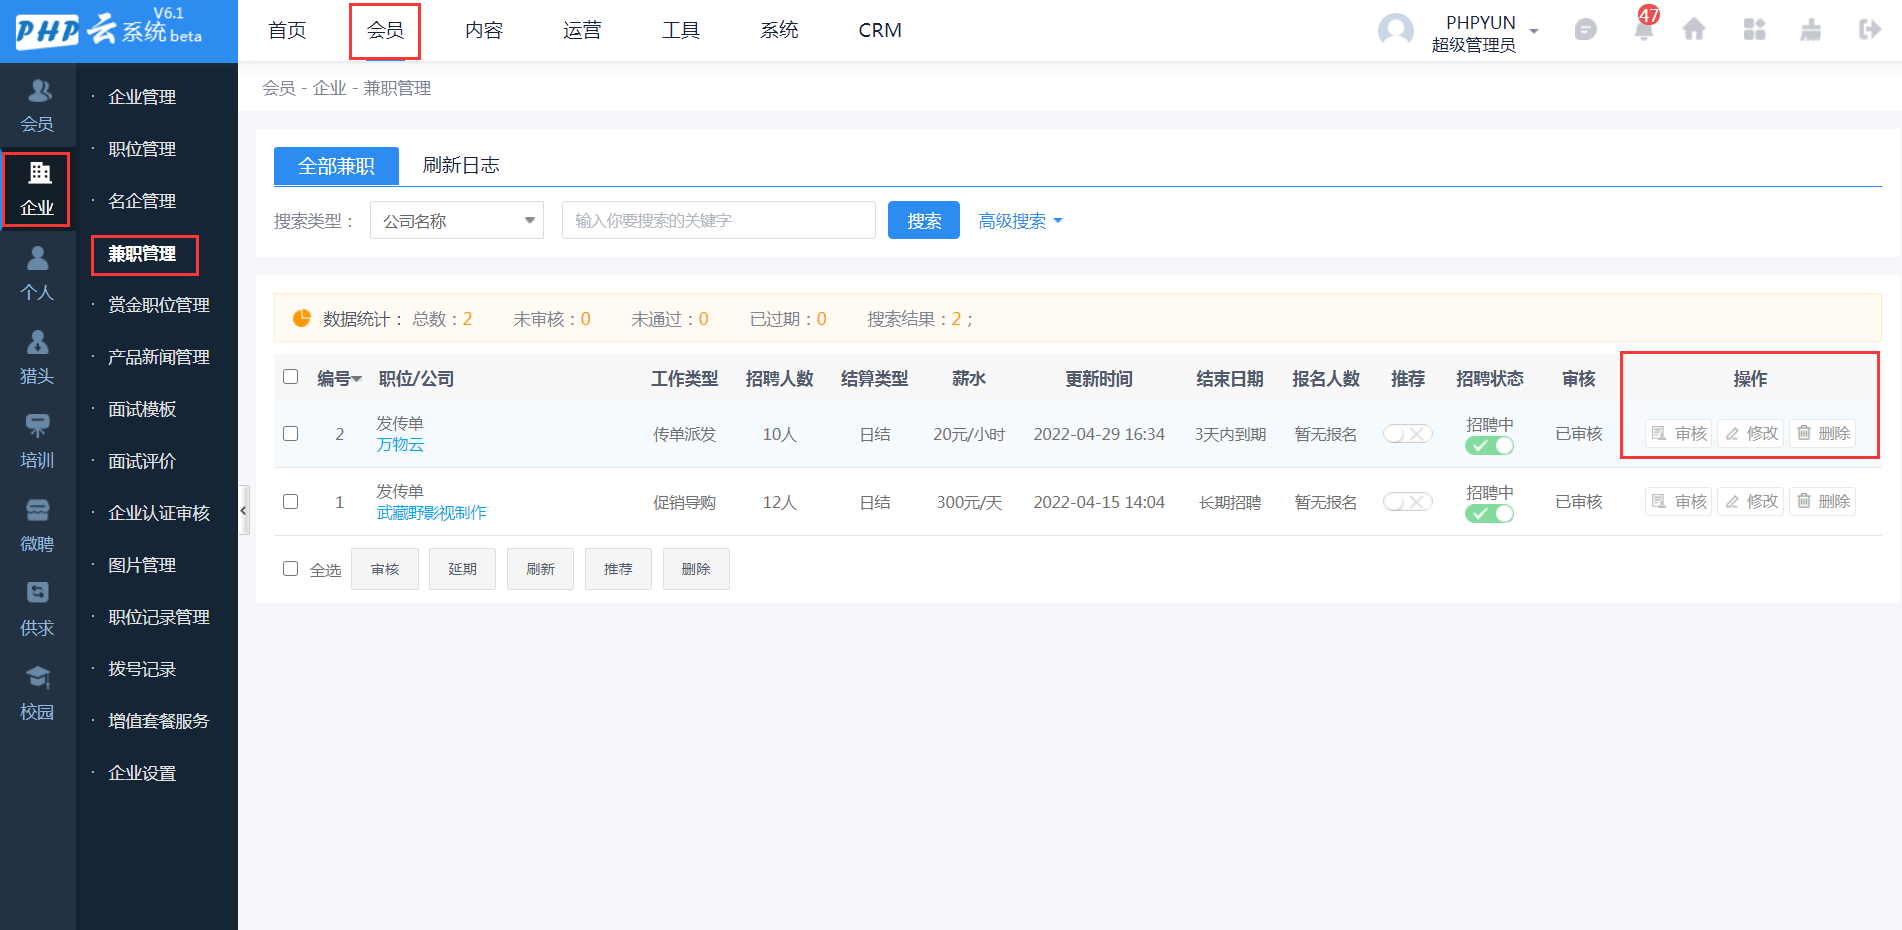Click the PHPYUN user avatar
Viewport: 1902px width, 930px height.
(1396, 30)
